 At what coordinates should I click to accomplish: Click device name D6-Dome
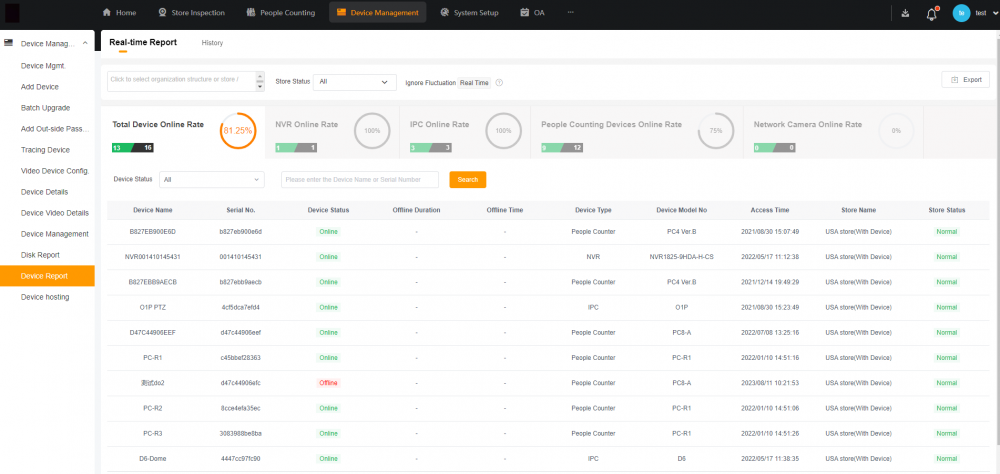[x=152, y=459]
